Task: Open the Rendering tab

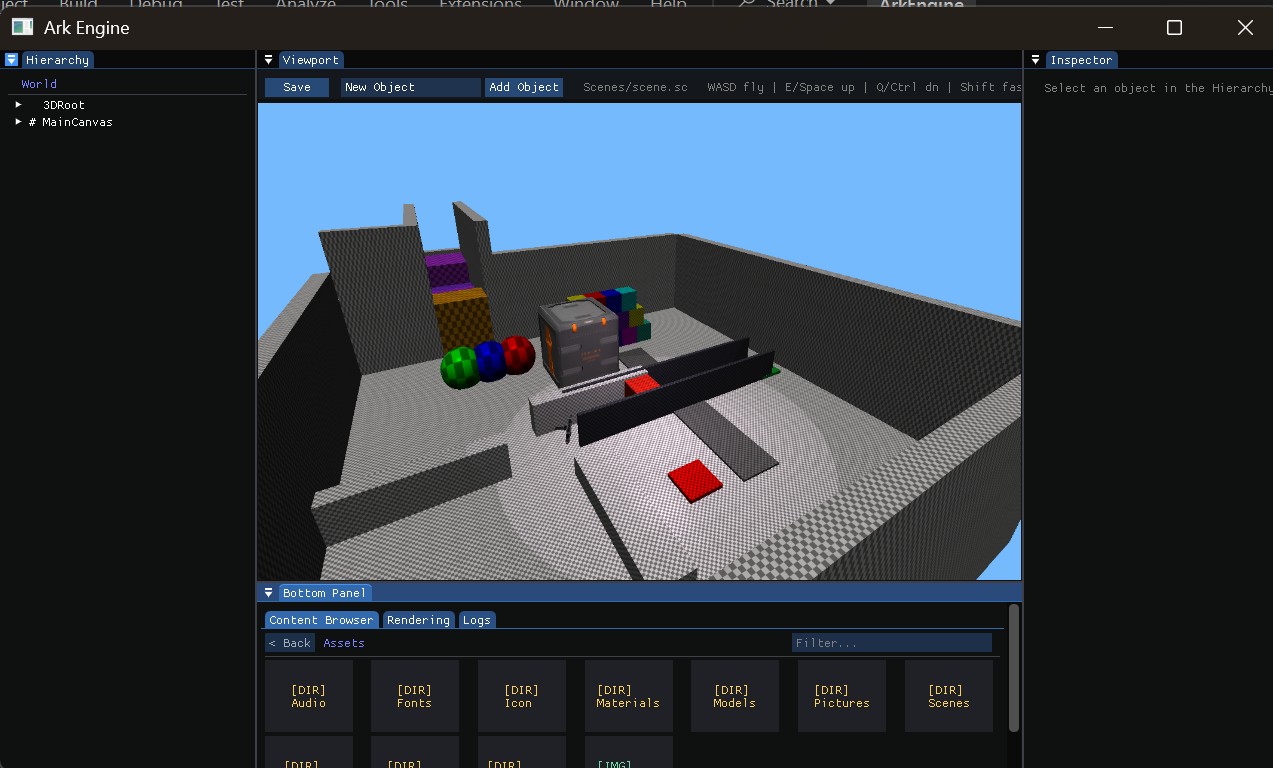Action: [x=418, y=620]
